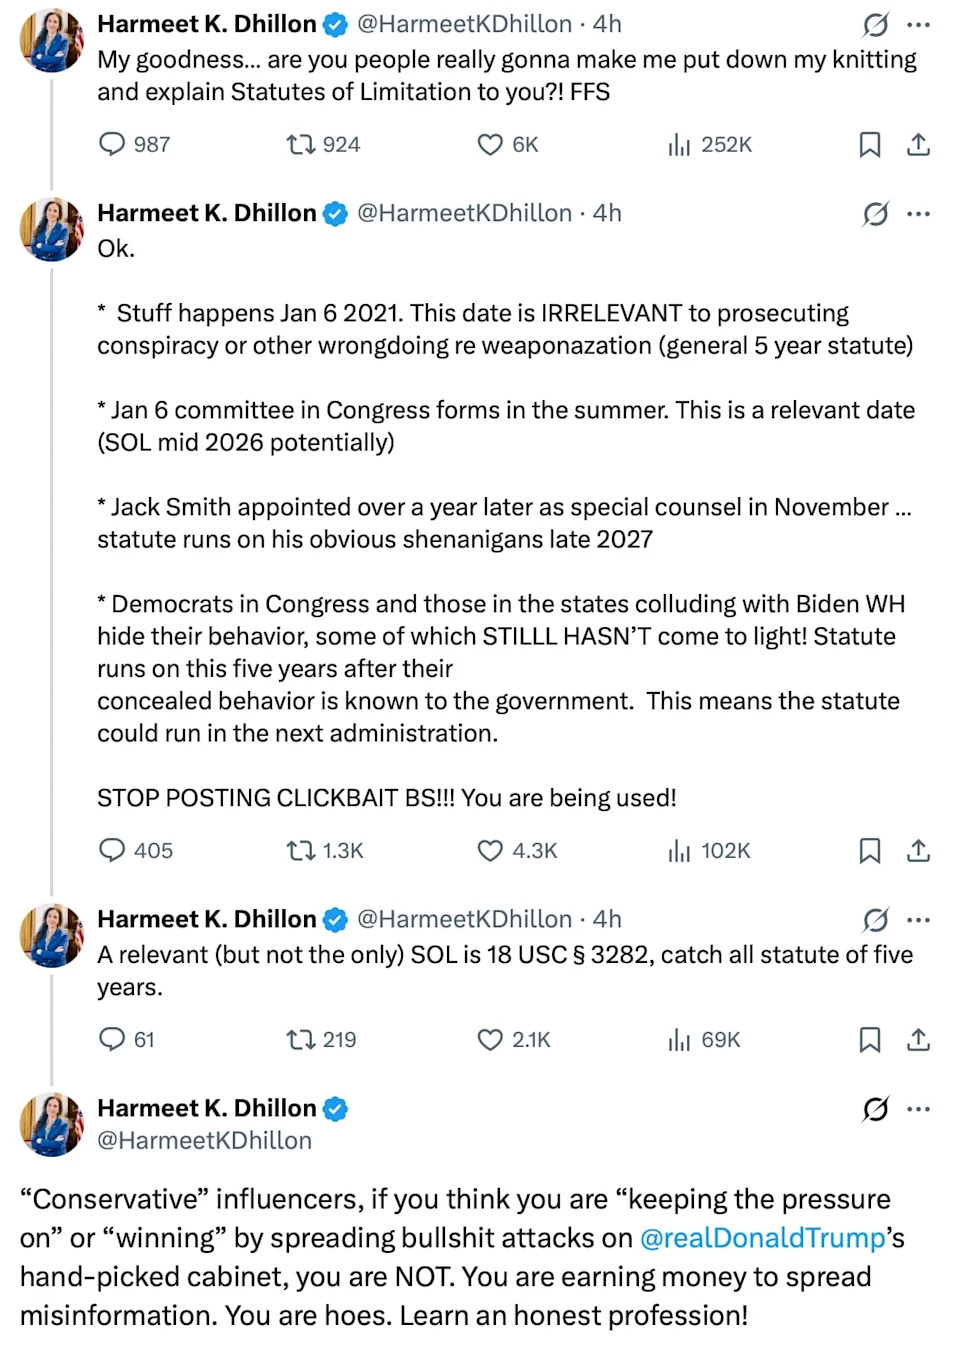Open the more options menu on the bottom tweet

point(919,1109)
